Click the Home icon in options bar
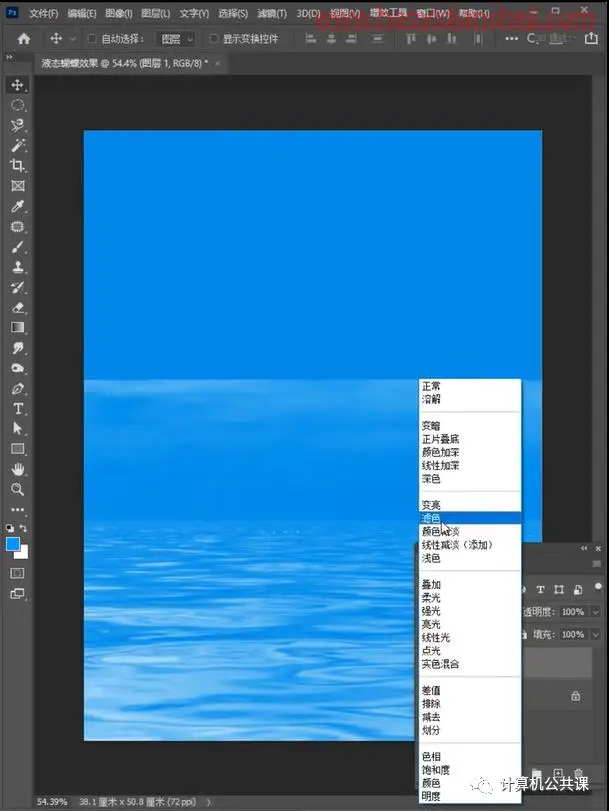This screenshot has width=609, height=811. click(x=24, y=39)
